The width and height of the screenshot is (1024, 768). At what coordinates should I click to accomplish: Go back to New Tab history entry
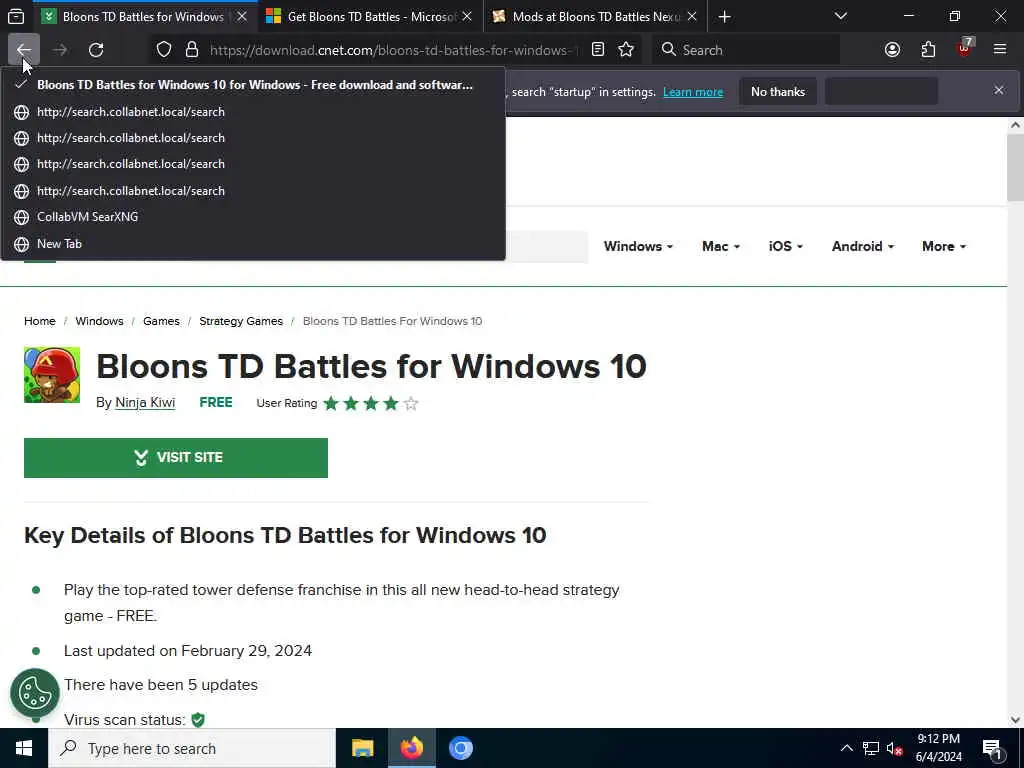[x=253, y=244]
